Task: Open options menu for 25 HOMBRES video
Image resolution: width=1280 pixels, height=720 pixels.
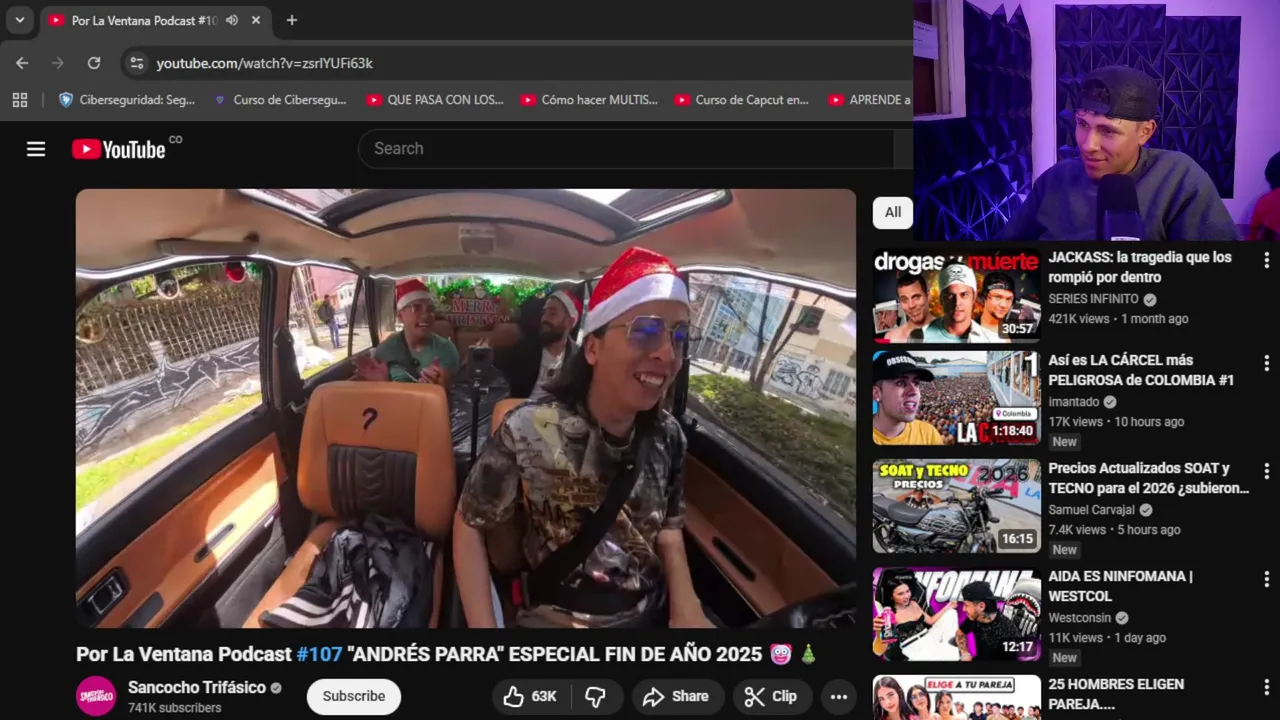Action: pyautogui.click(x=1266, y=687)
